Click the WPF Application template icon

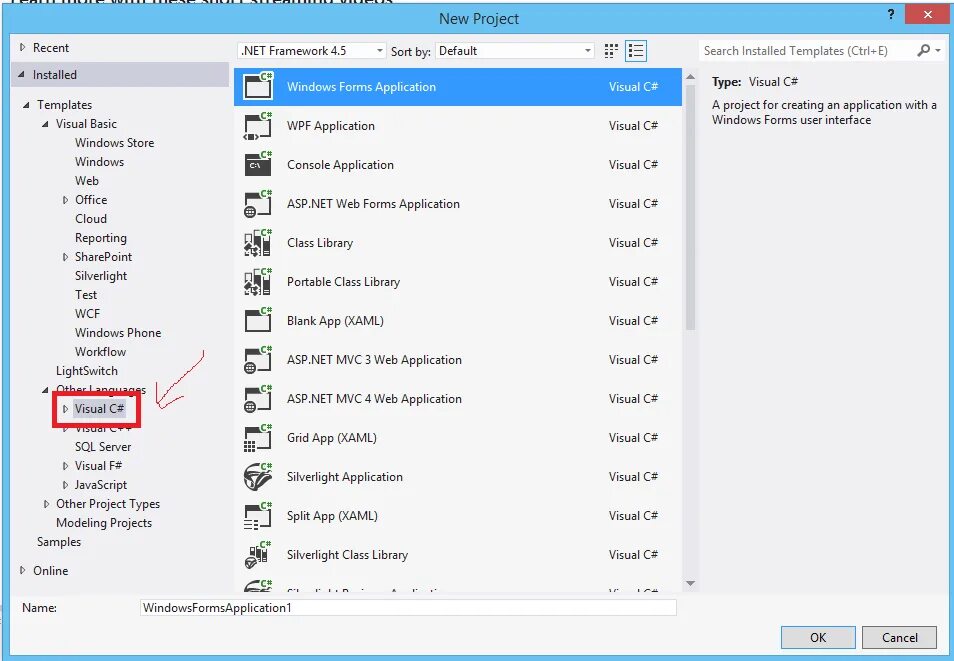pyautogui.click(x=258, y=125)
